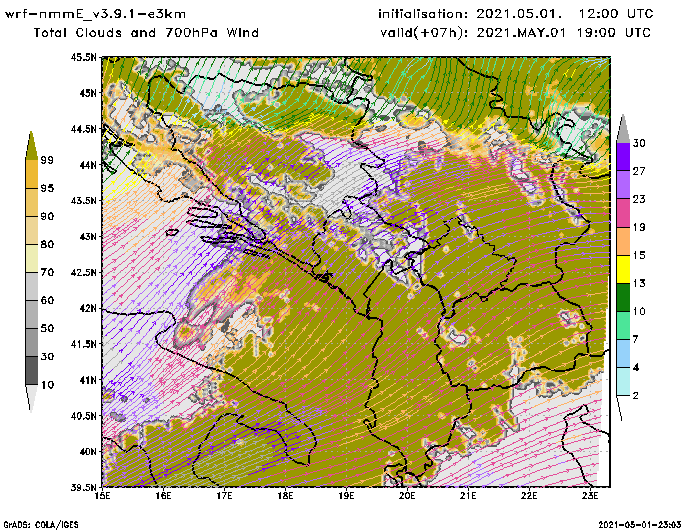The height and width of the screenshot is (530, 700).
Task: Click the '15' wind legend label
Action: tap(639, 255)
